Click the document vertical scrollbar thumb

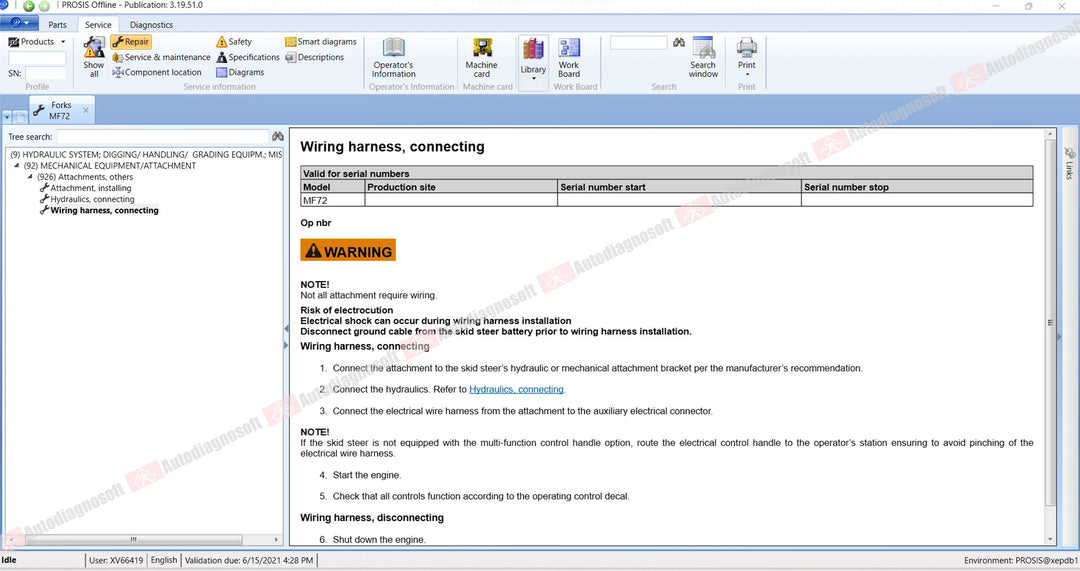click(x=1050, y=322)
